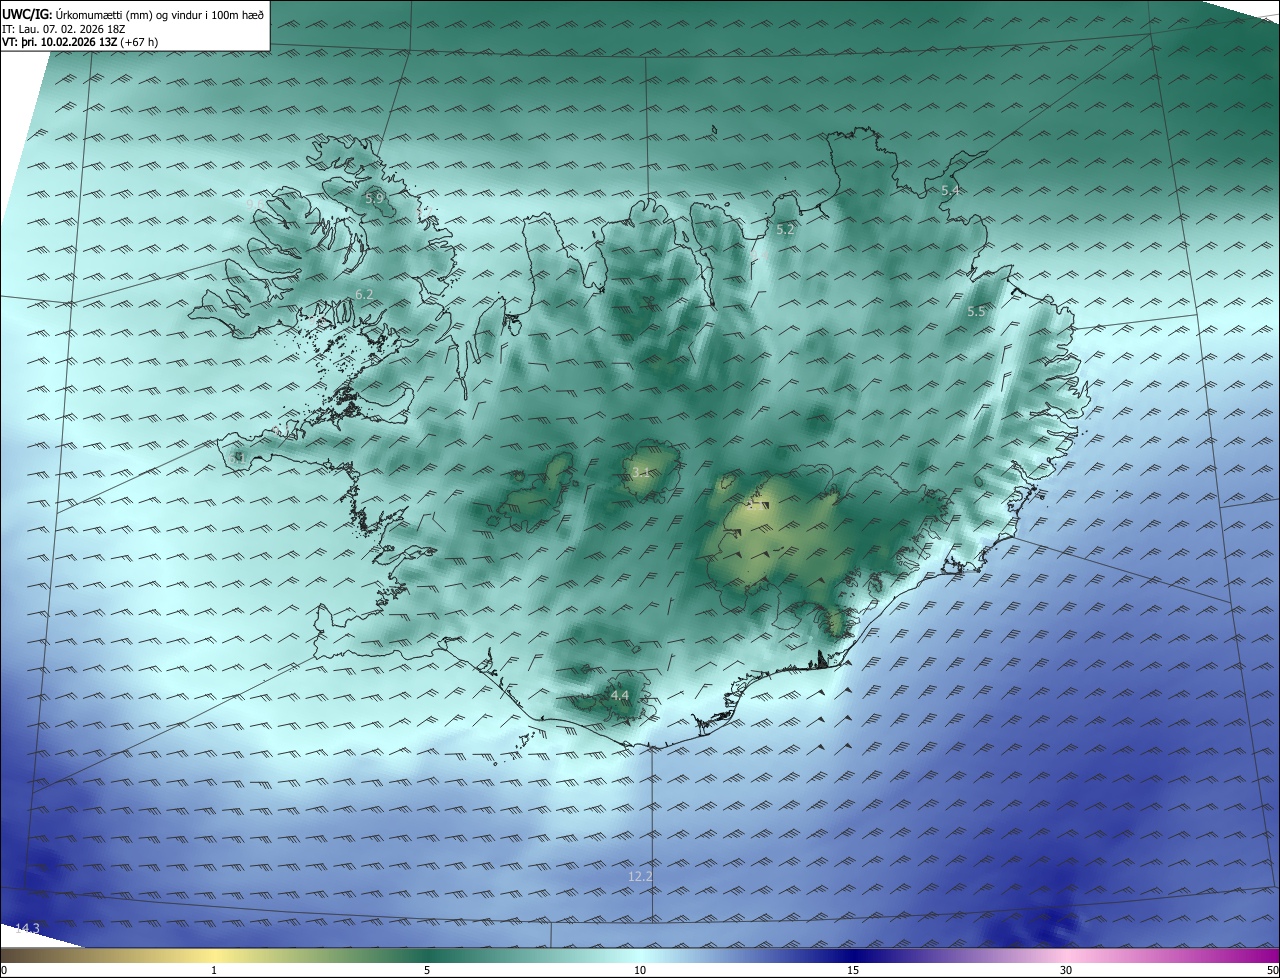This screenshot has height=978, width=1280.
Task: Click the 5.5 value label in east Iceland
Action: pyautogui.click(x=977, y=312)
